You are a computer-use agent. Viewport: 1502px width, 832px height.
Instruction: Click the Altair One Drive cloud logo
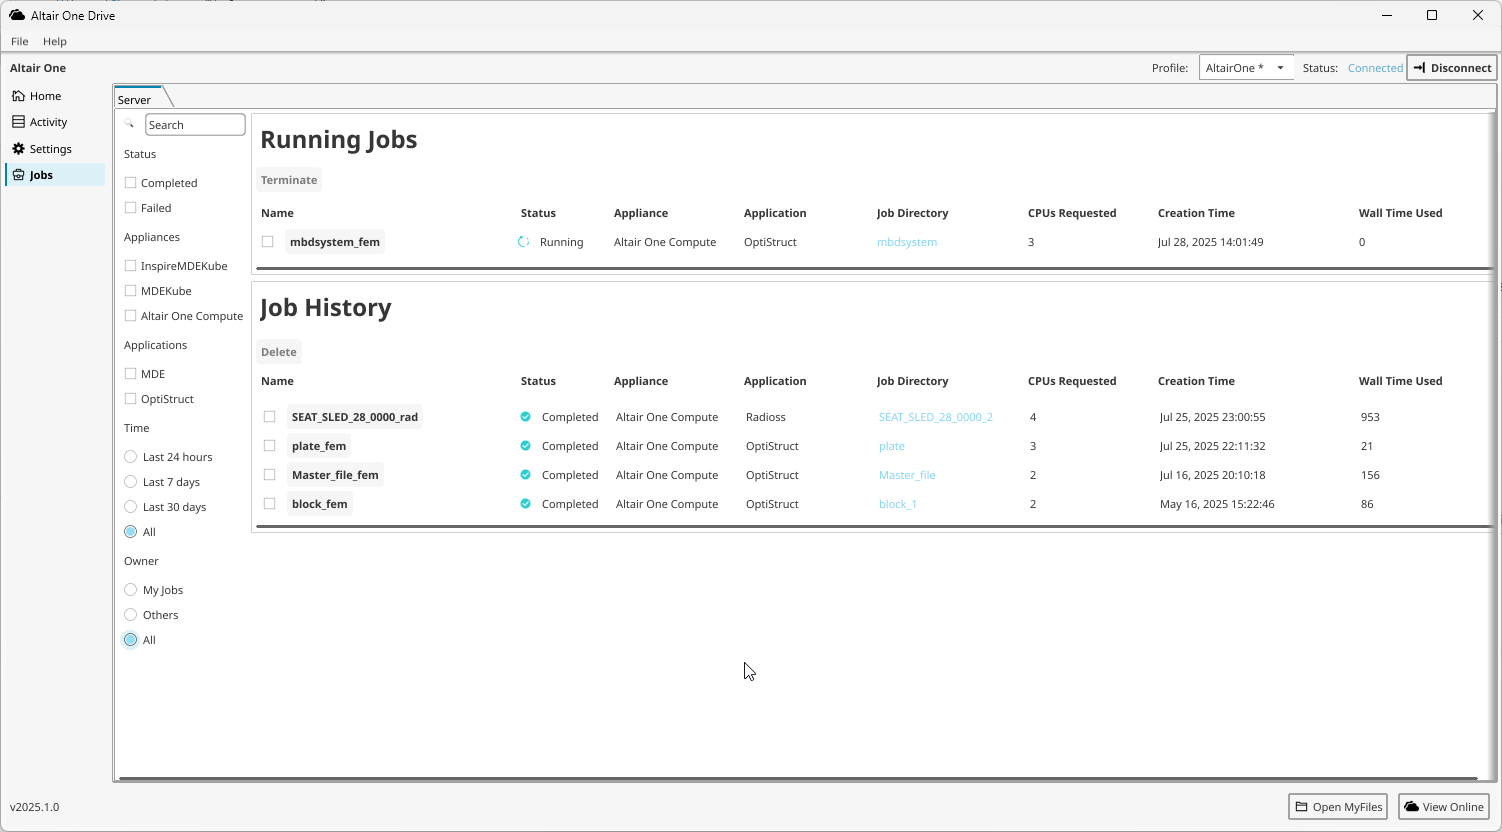(x=17, y=15)
